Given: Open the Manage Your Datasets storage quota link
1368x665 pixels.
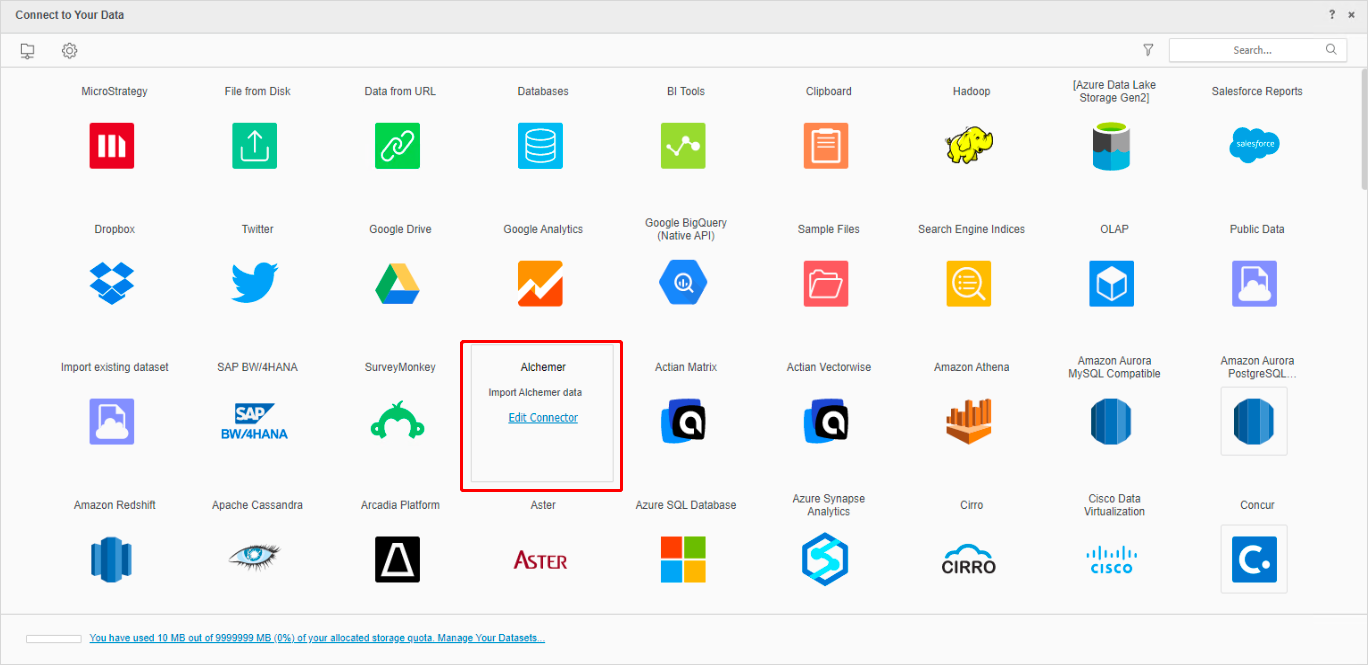Looking at the screenshot, I should point(317,638).
